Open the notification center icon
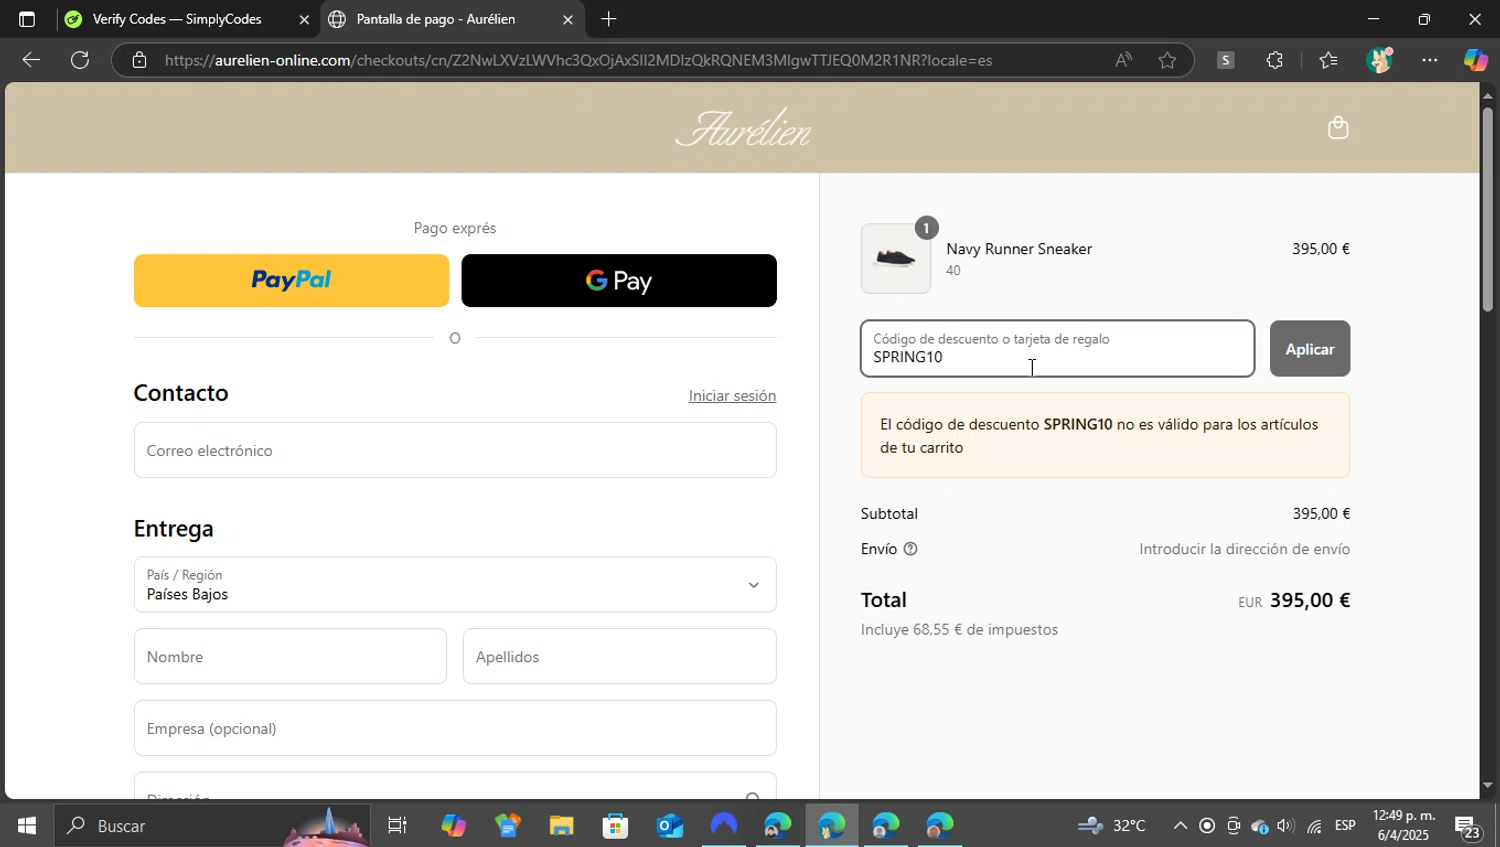The width and height of the screenshot is (1500, 847). coord(1467,827)
